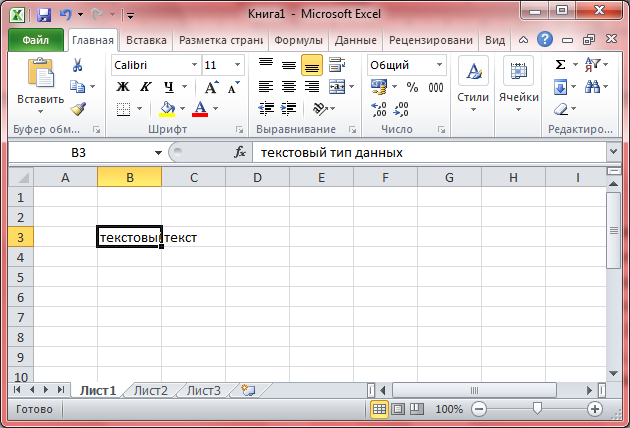
Task: Toggle middle vertical alignment
Action: [288, 65]
